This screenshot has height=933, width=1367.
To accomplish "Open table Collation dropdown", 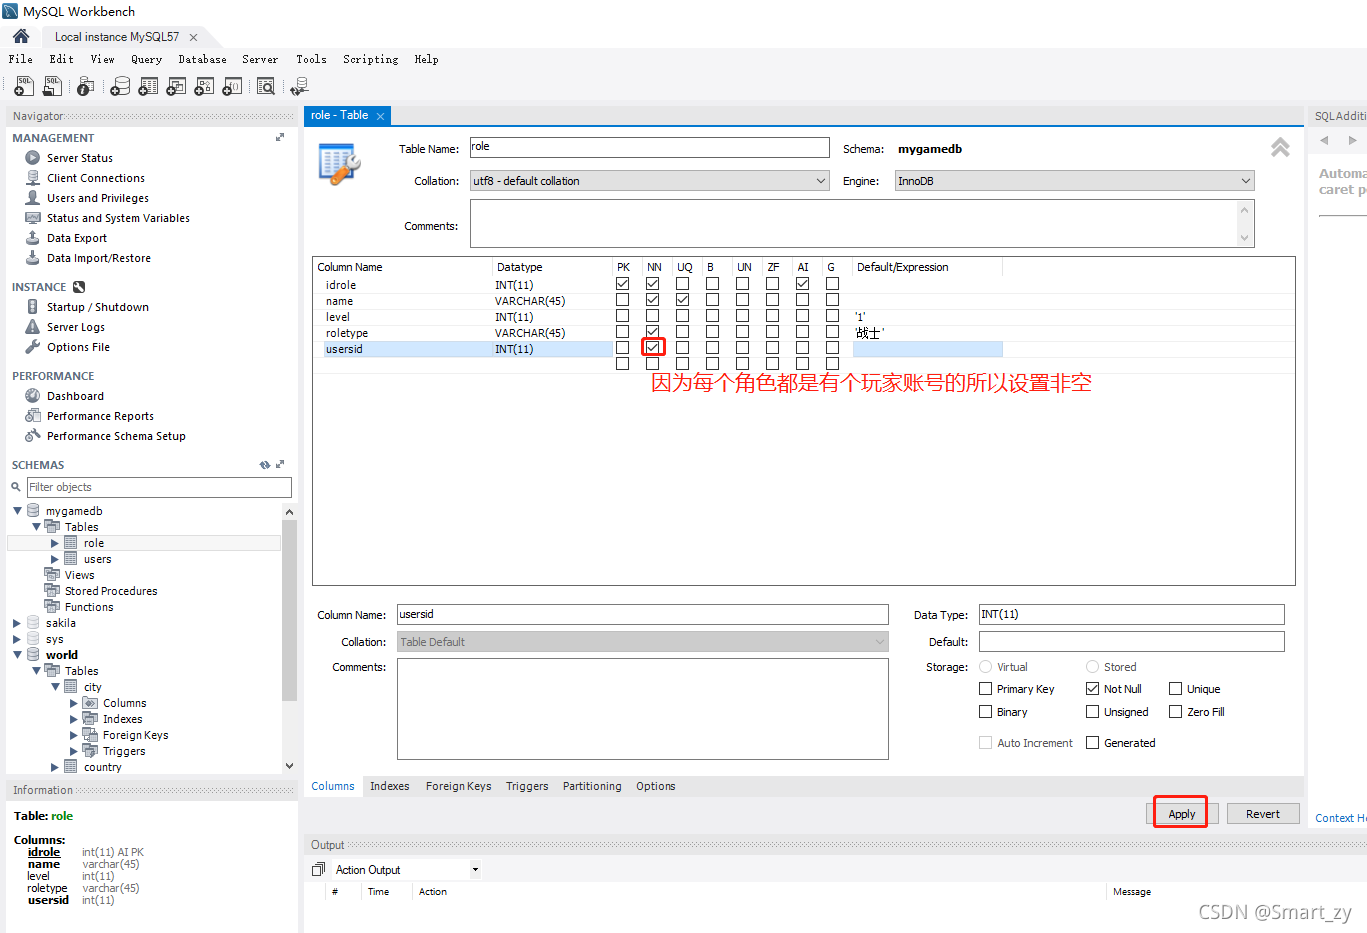I will (x=650, y=181).
